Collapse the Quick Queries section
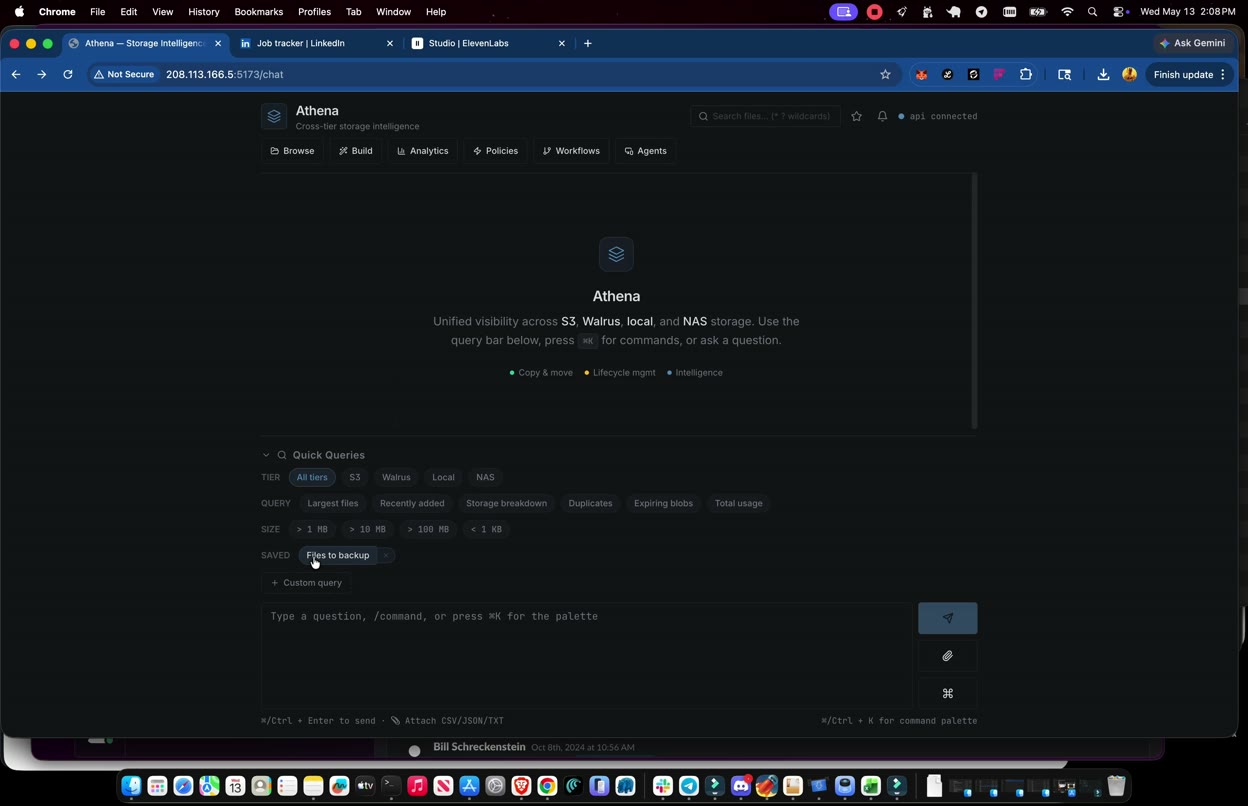Screen dimensions: 1248x806 point(266,455)
